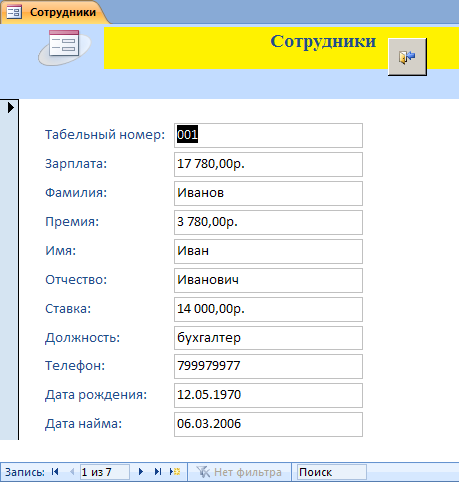Click the Имя field containing Иван
The image size is (459, 482).
click(x=268, y=251)
